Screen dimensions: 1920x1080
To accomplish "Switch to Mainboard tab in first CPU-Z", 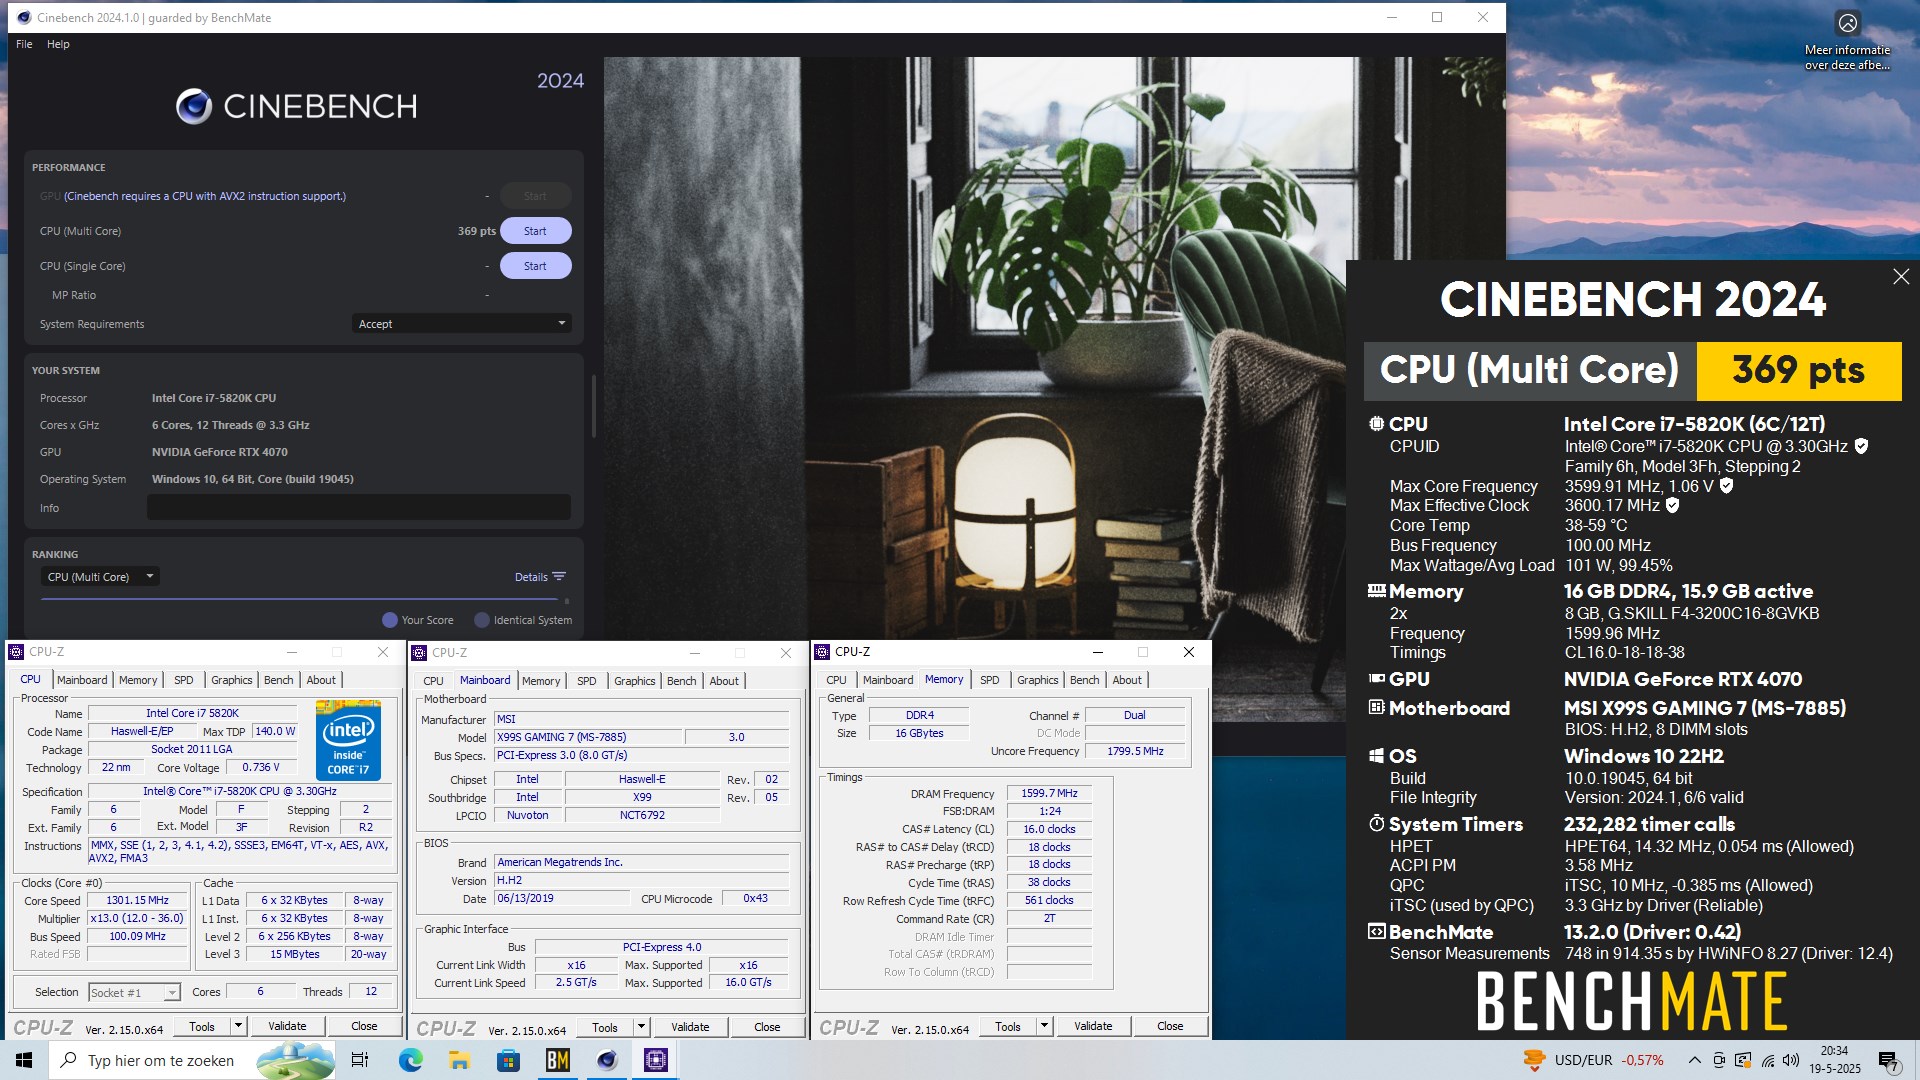I will pos(82,680).
